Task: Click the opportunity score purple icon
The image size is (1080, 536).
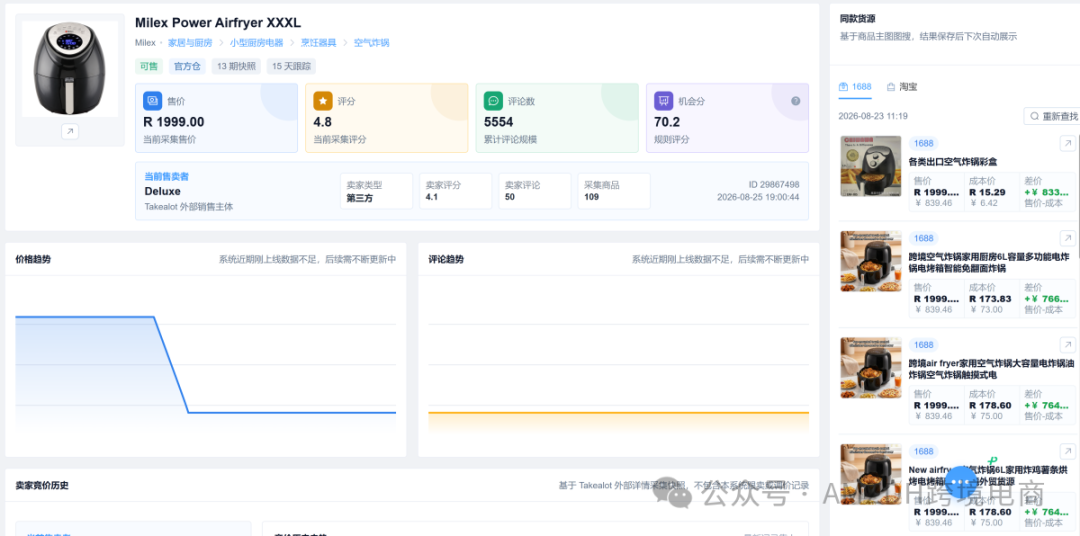Action: (x=663, y=101)
